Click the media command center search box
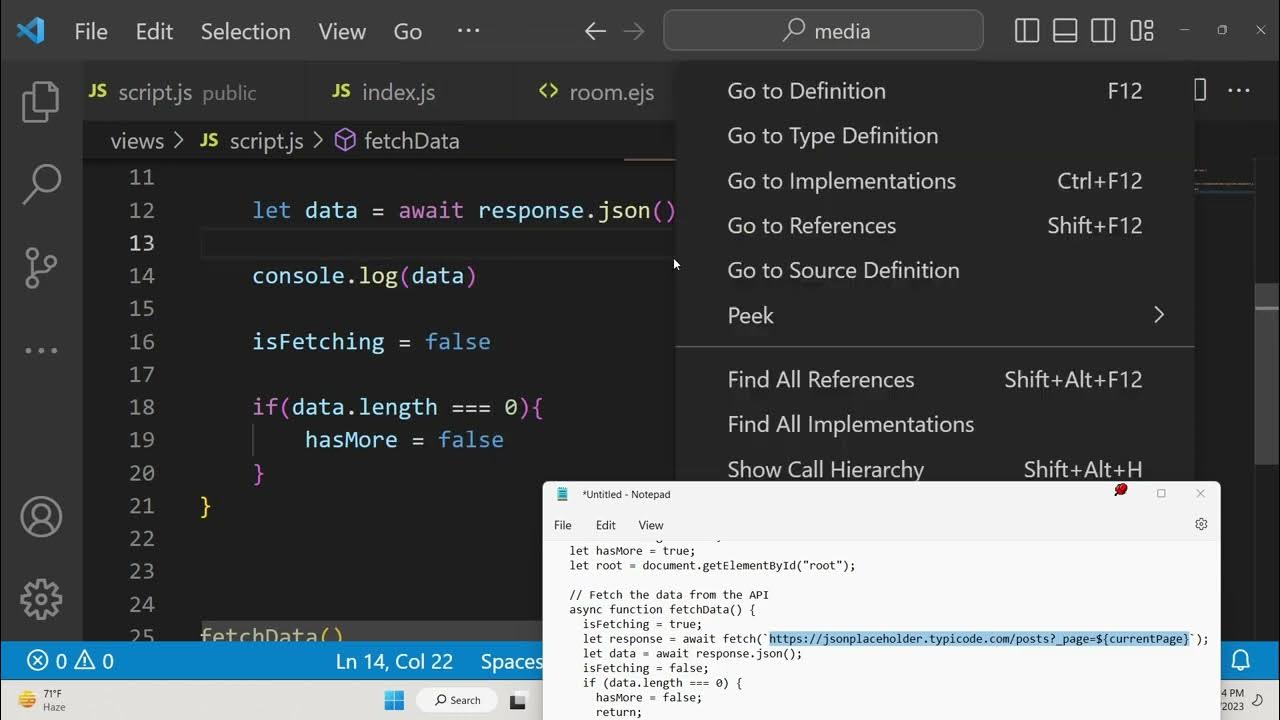The image size is (1280, 720). tap(823, 31)
